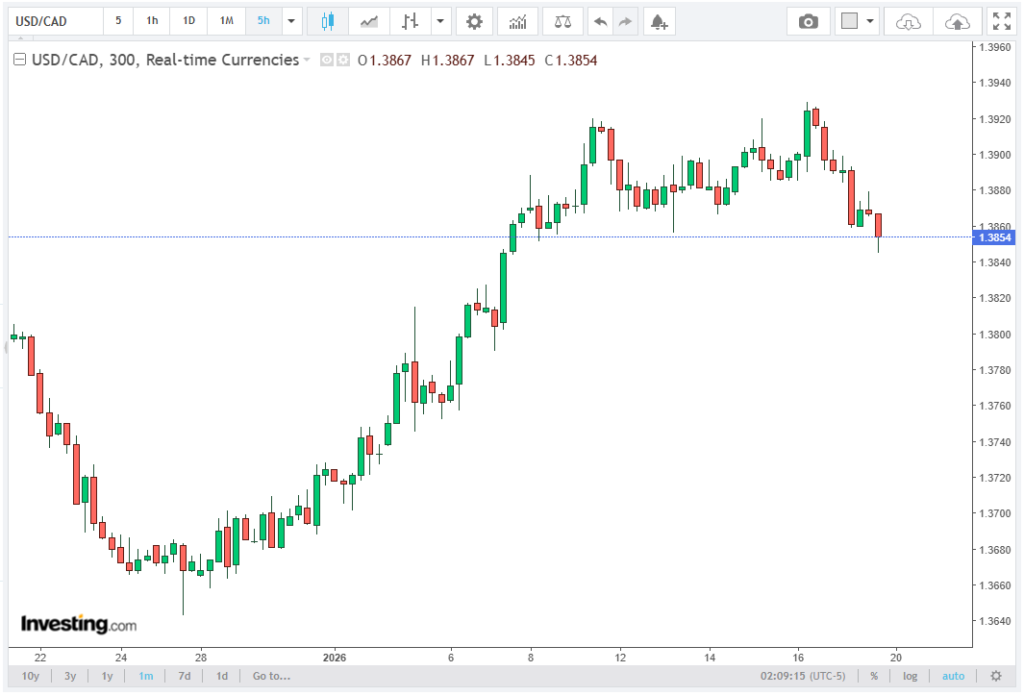Toggle auto scale mode
Screen dimensions: 1024x696
(x=953, y=676)
